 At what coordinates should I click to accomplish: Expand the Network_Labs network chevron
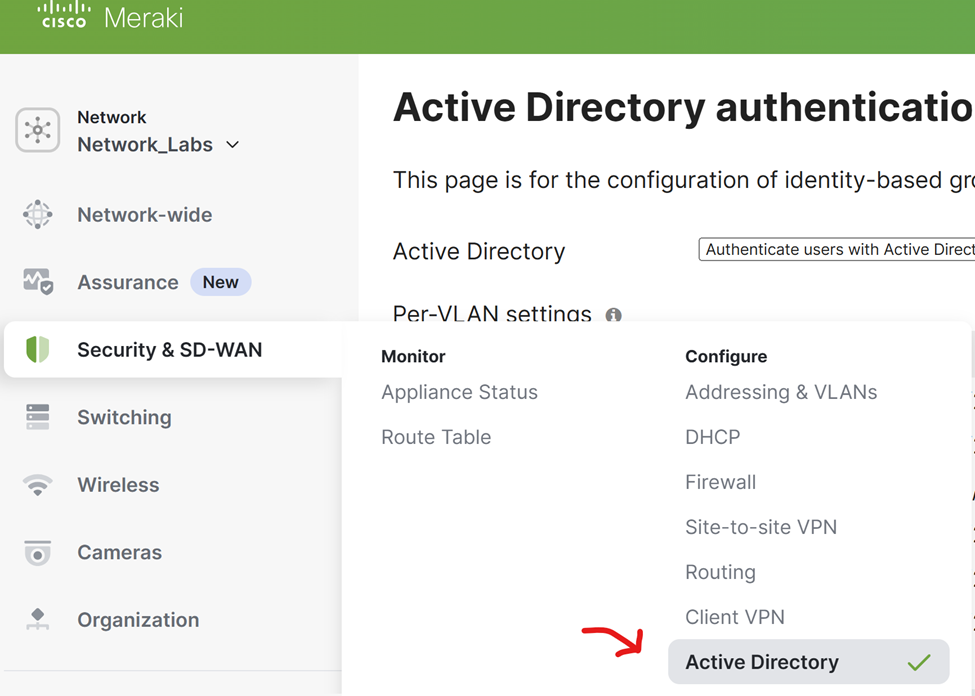tap(233, 145)
